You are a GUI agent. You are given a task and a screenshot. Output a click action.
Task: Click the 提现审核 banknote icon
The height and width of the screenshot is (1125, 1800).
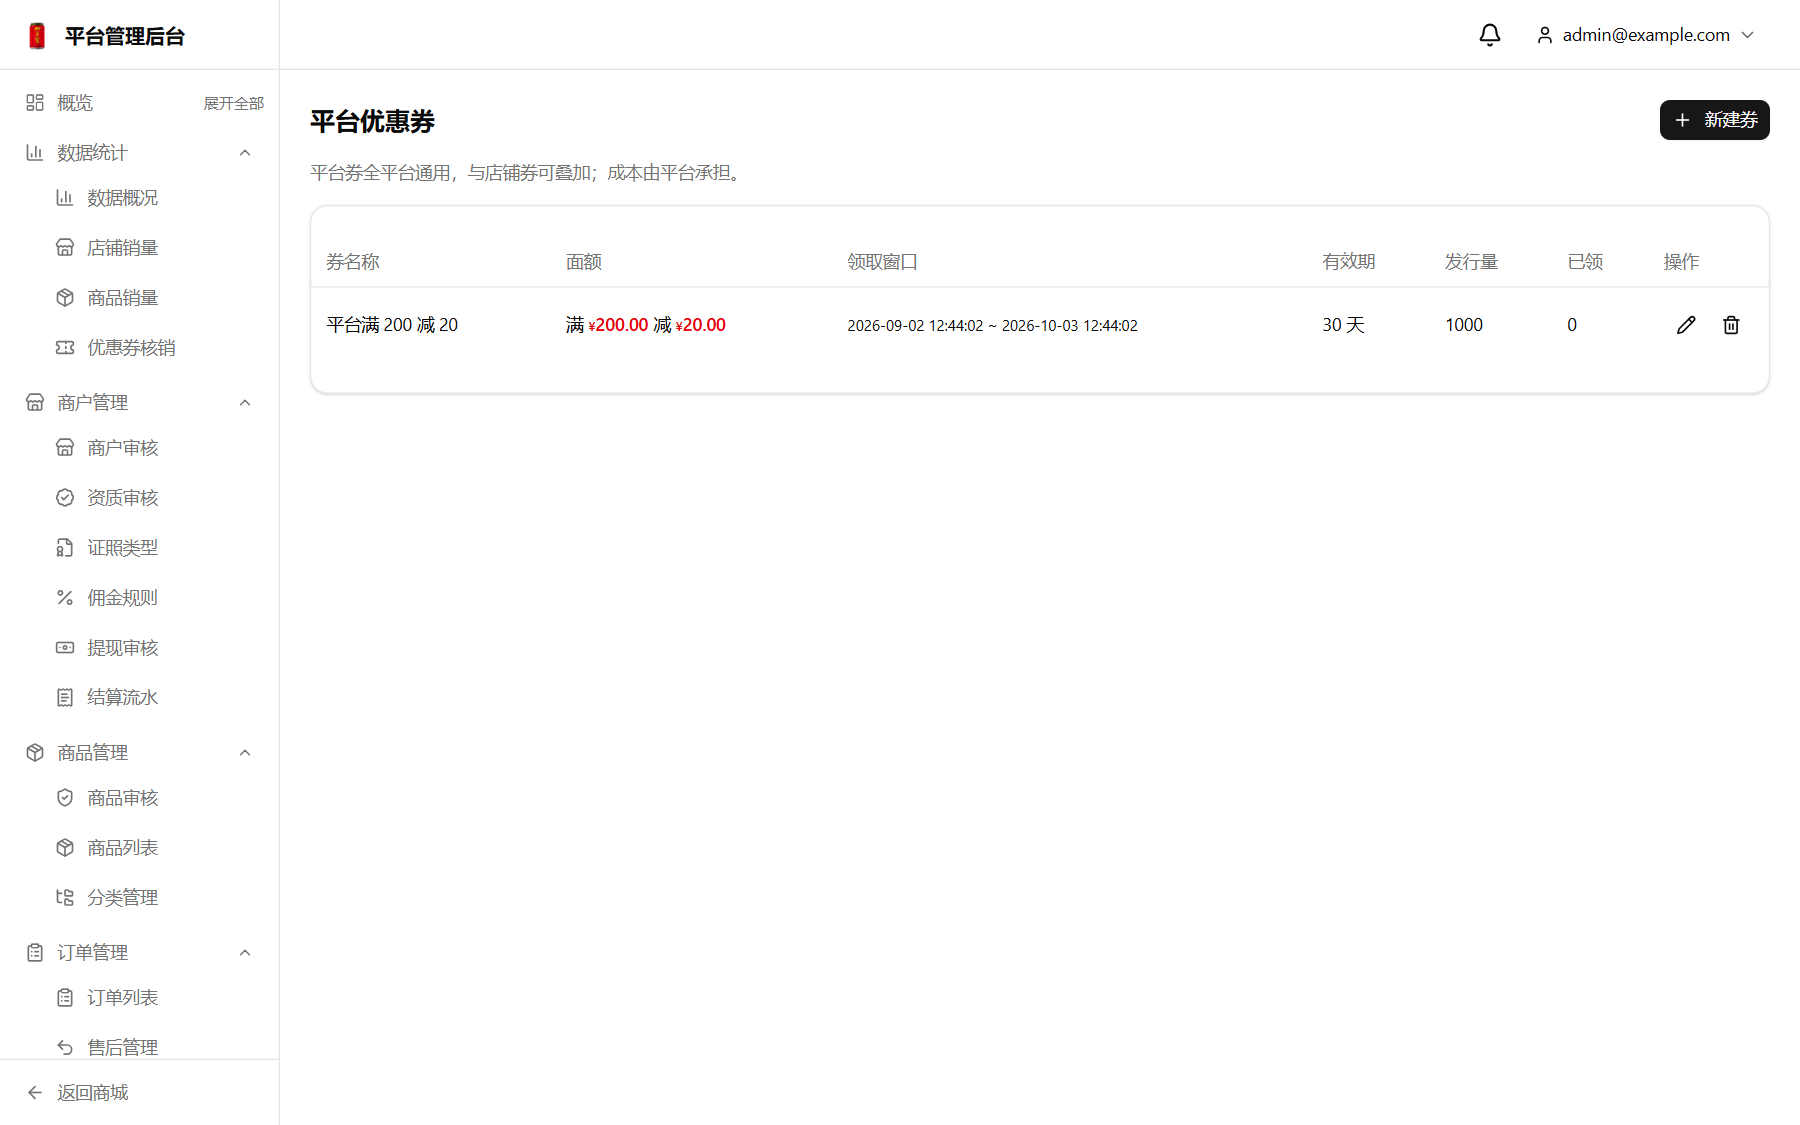(65, 647)
